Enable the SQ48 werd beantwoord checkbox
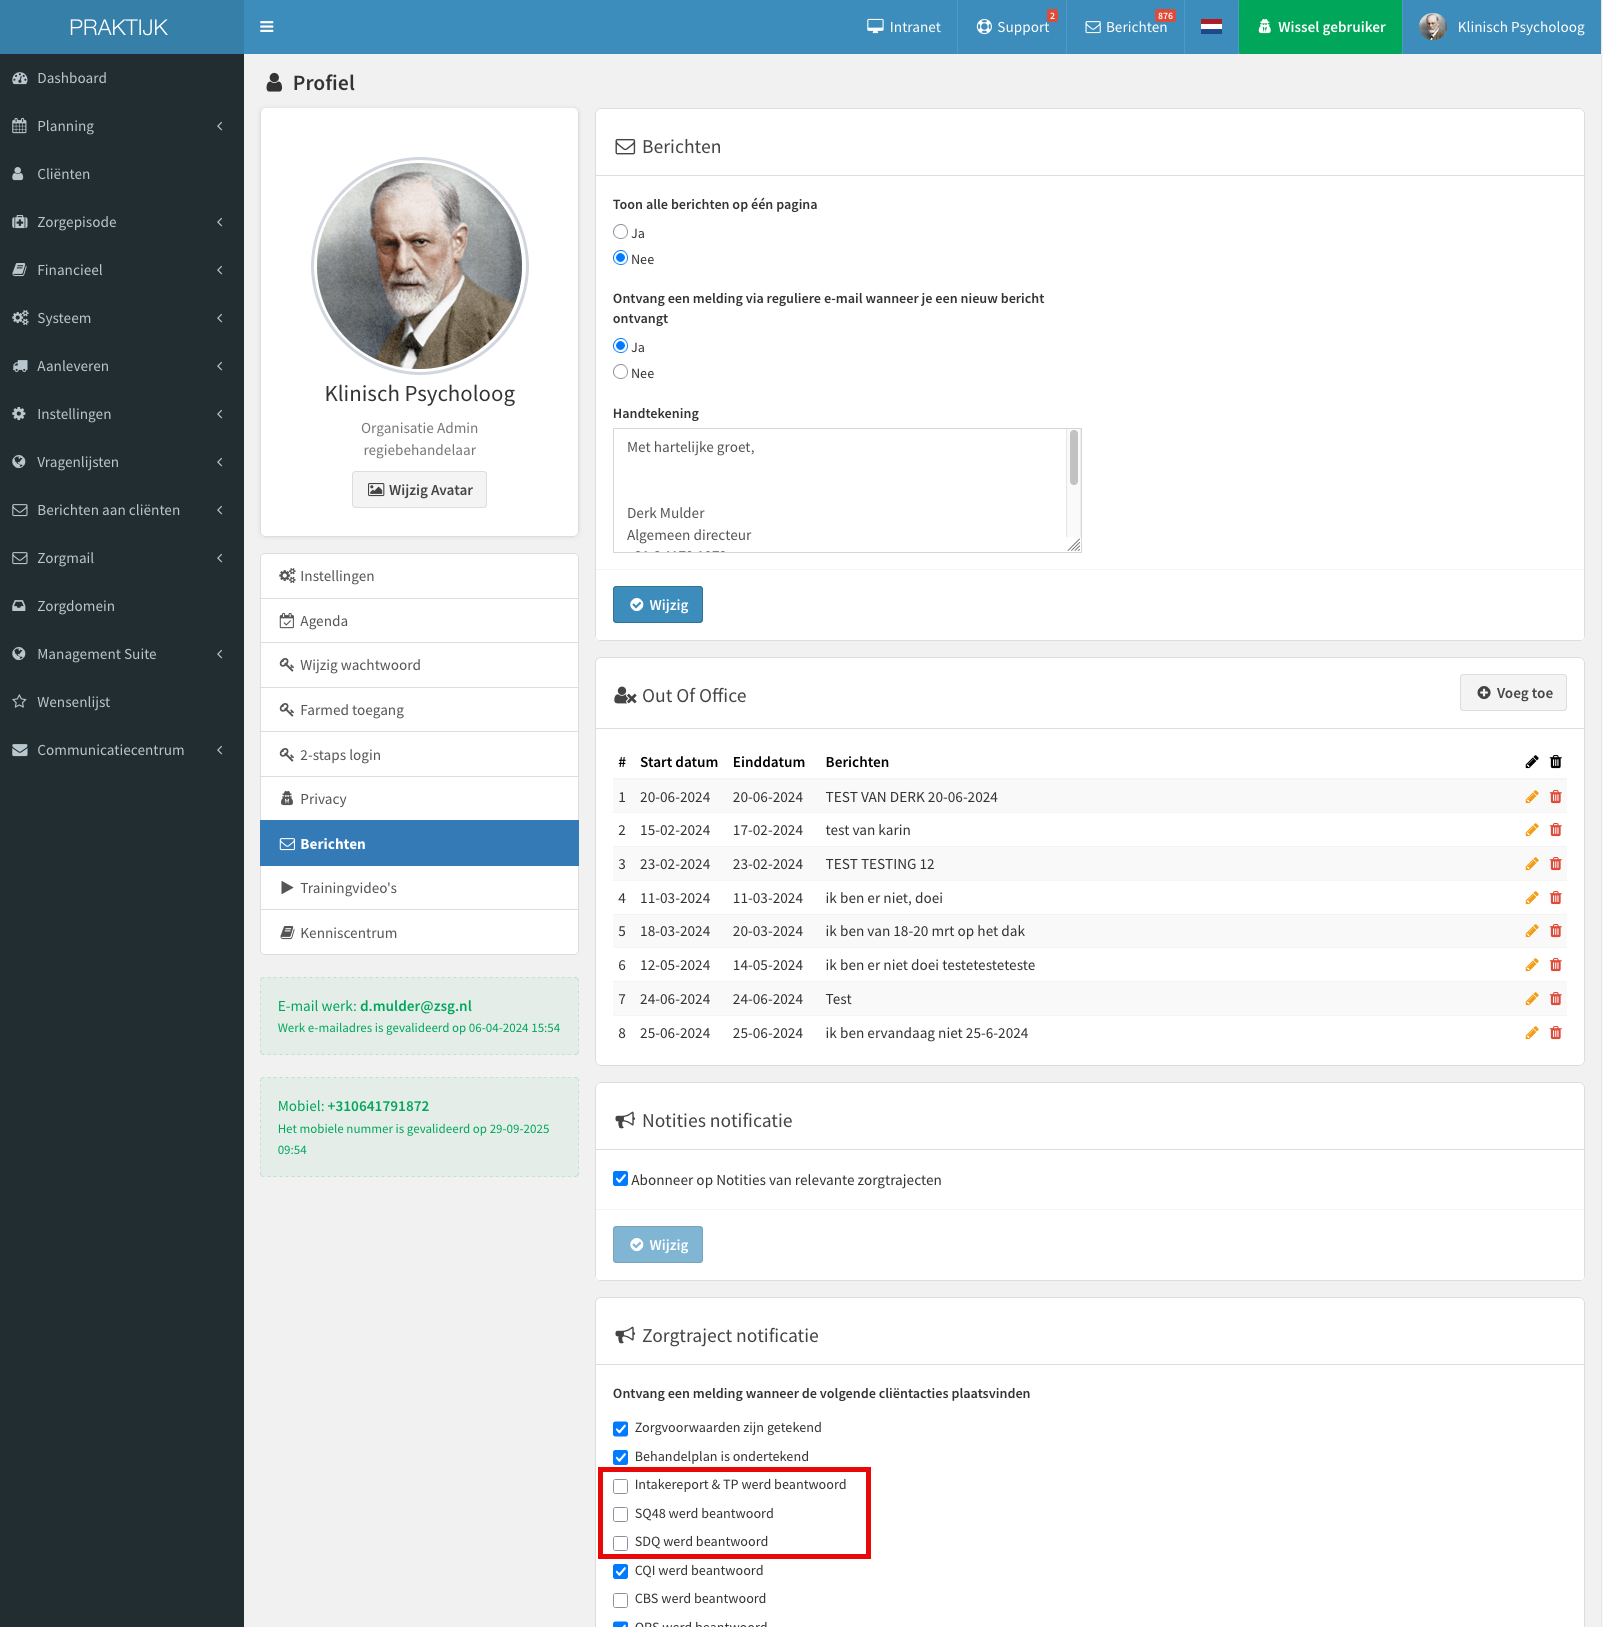1603x1627 pixels. pyautogui.click(x=620, y=1514)
